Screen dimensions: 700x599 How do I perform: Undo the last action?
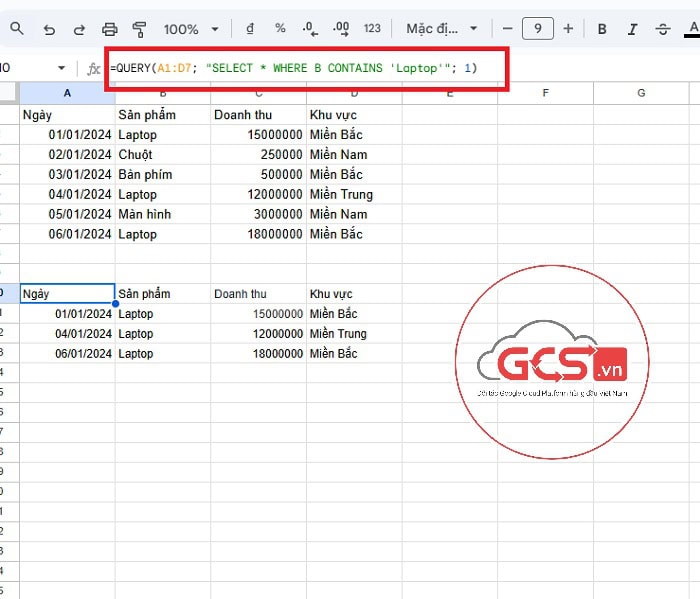[x=49, y=29]
